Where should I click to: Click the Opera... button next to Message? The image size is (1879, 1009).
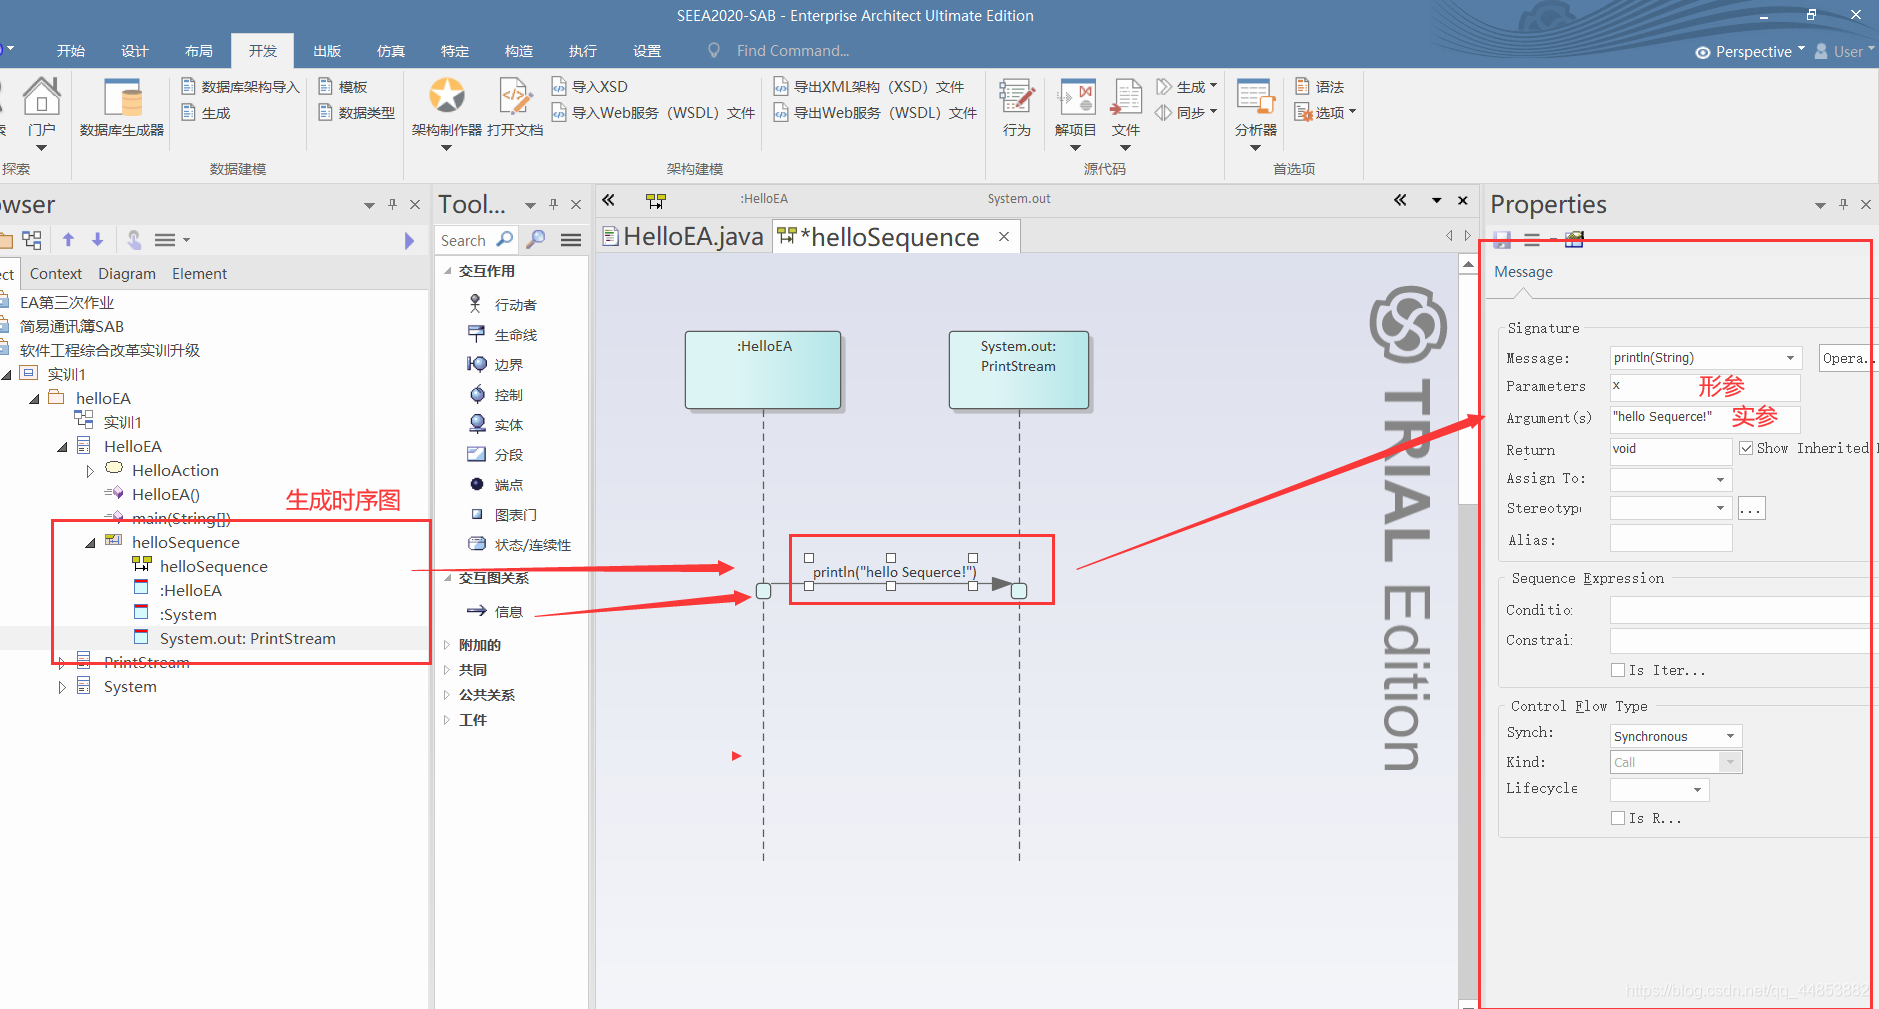[1847, 358]
